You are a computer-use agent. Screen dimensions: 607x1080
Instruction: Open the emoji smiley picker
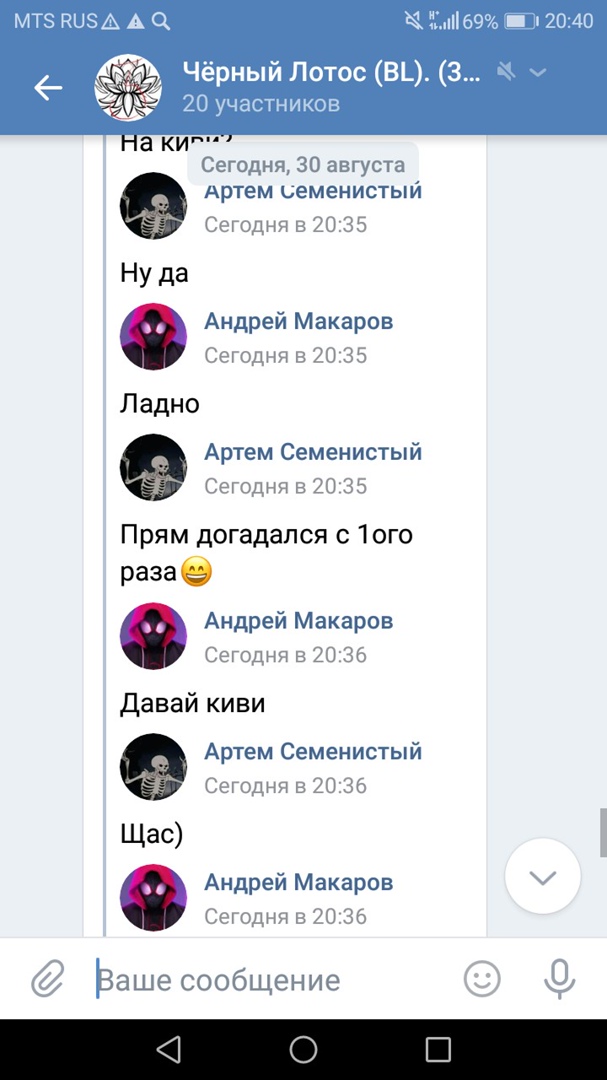point(482,979)
